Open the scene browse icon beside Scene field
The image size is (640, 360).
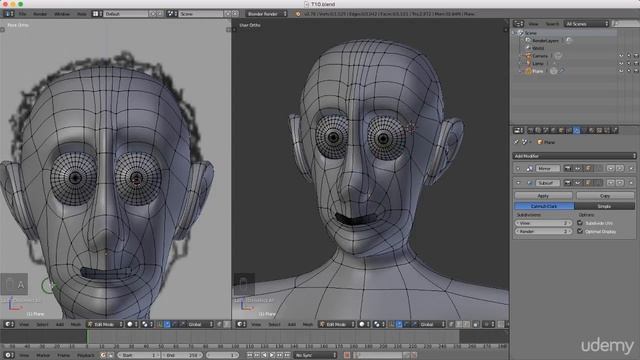click(x=171, y=13)
